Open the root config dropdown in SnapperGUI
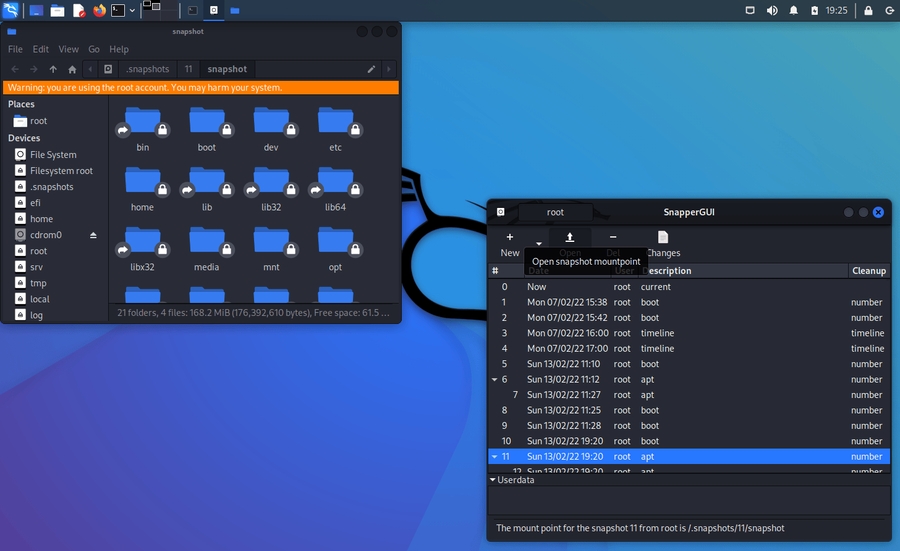Screen dimensions: 900x551 555,212
